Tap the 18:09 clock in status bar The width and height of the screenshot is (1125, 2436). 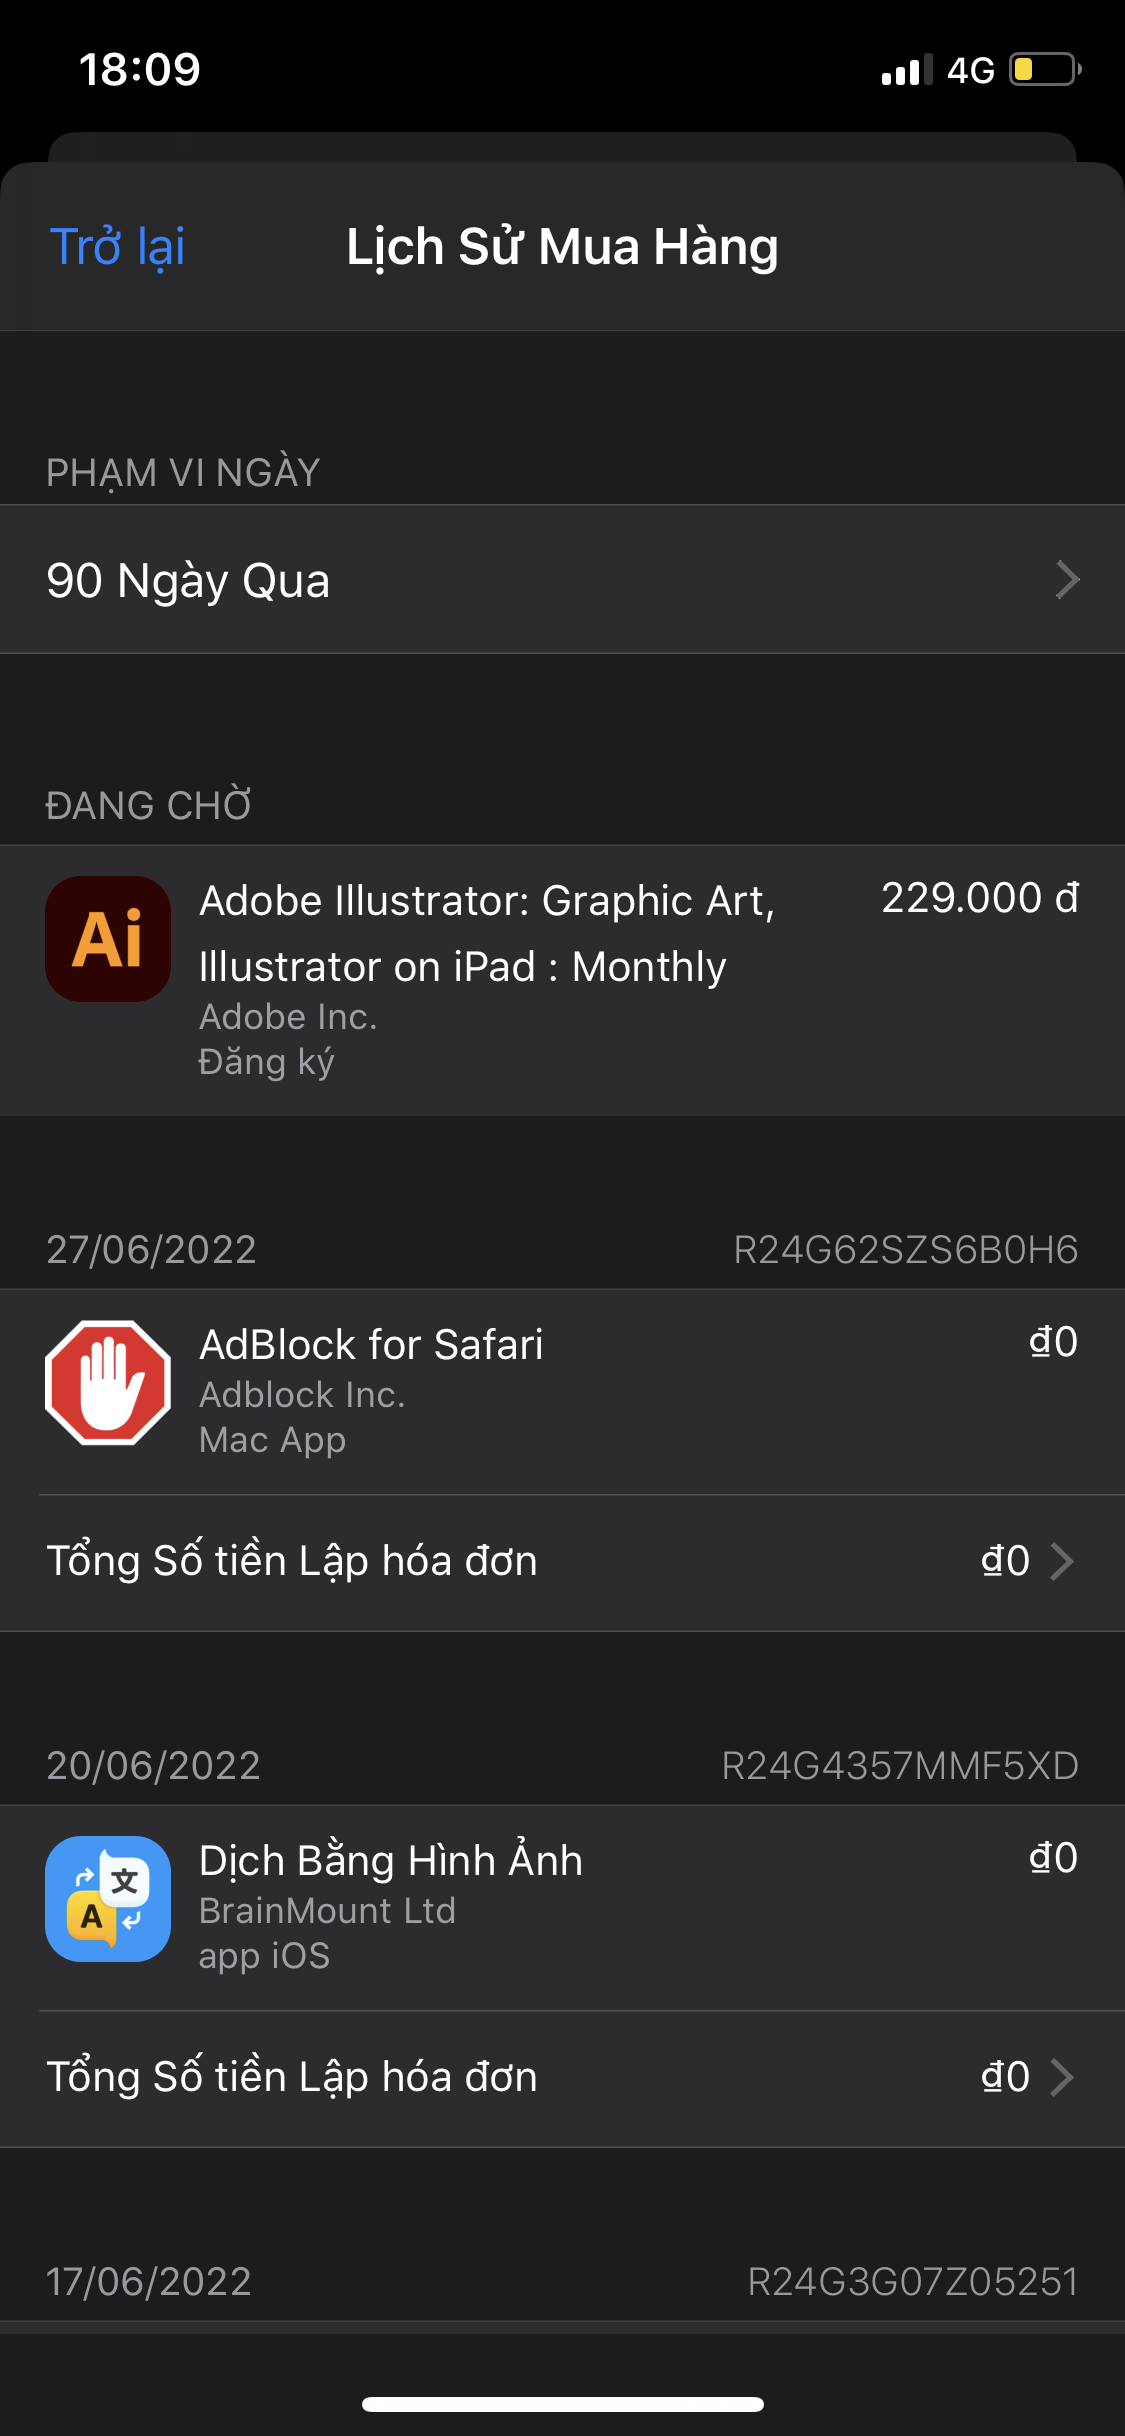coord(140,70)
